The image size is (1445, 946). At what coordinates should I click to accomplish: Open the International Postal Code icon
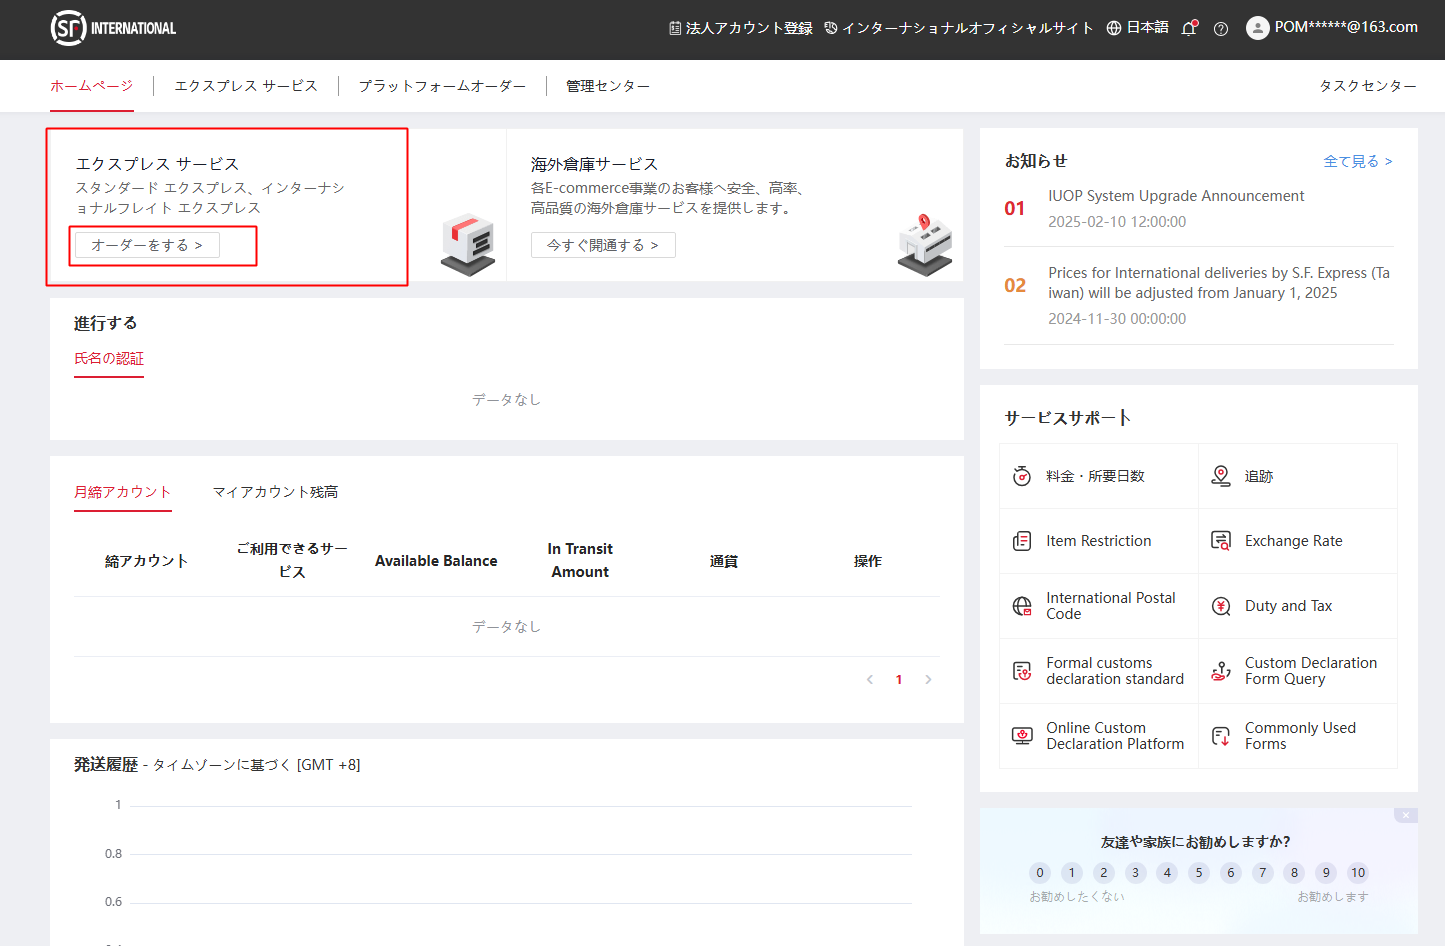(1022, 605)
